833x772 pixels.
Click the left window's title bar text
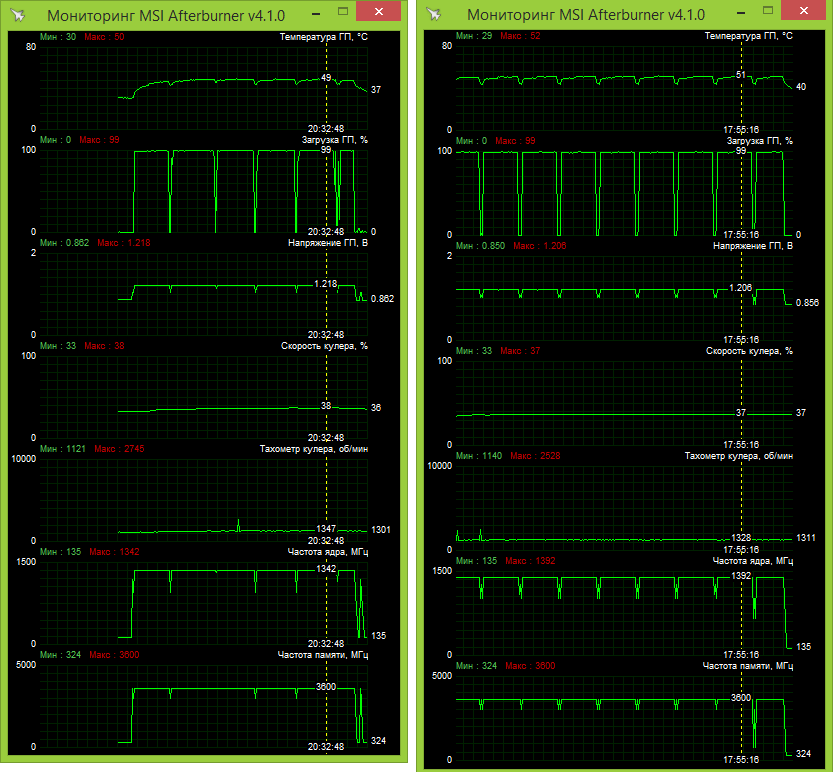[x=160, y=14]
